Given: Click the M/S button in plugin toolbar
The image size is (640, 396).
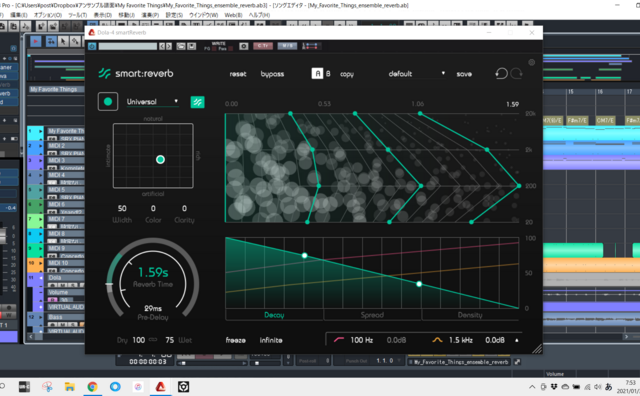Looking at the screenshot, I should point(287,46).
